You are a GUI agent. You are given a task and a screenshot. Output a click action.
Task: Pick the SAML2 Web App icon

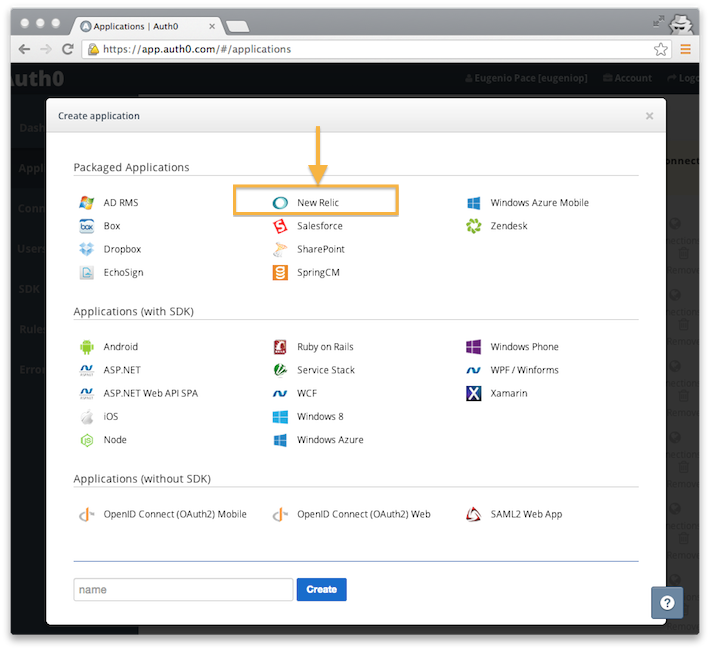[x=474, y=514]
